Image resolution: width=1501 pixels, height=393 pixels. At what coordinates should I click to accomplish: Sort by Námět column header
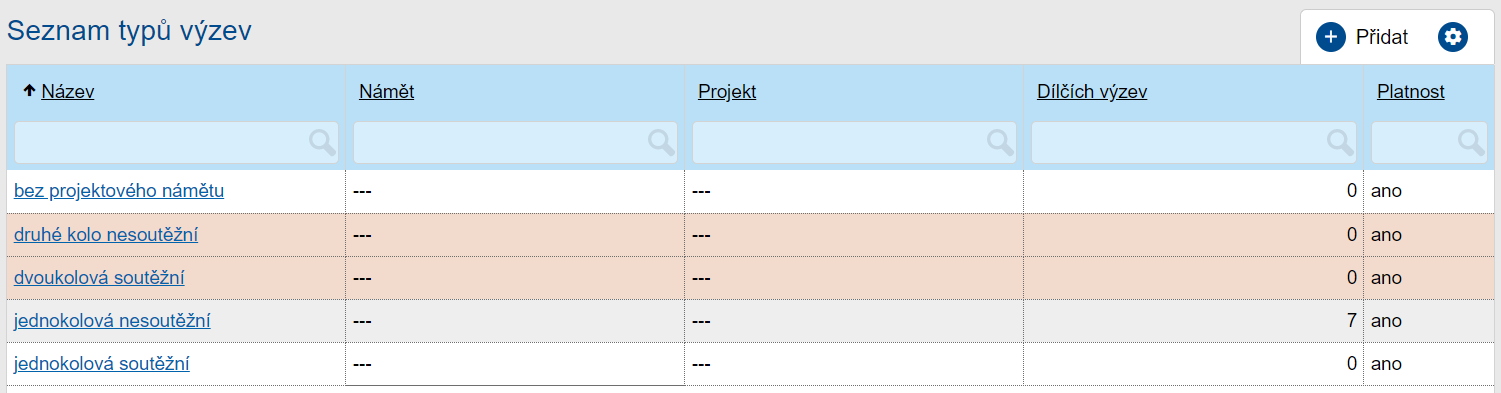[386, 92]
